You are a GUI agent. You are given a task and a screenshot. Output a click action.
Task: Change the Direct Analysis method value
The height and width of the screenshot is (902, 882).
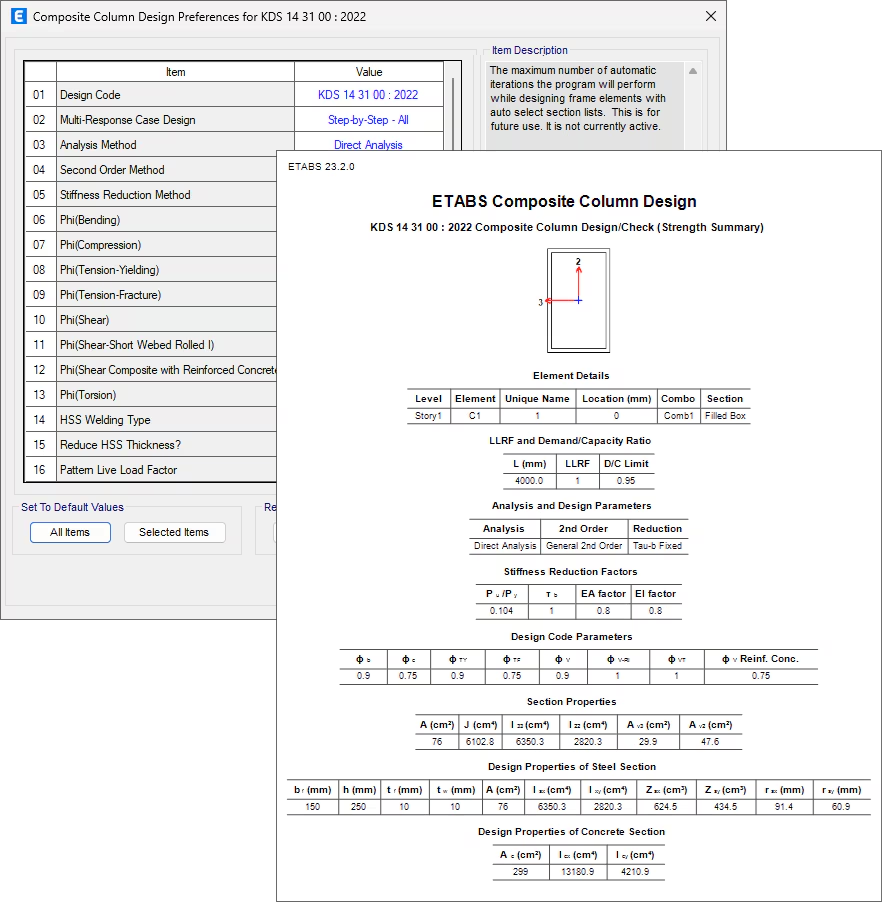pyautogui.click(x=368, y=144)
